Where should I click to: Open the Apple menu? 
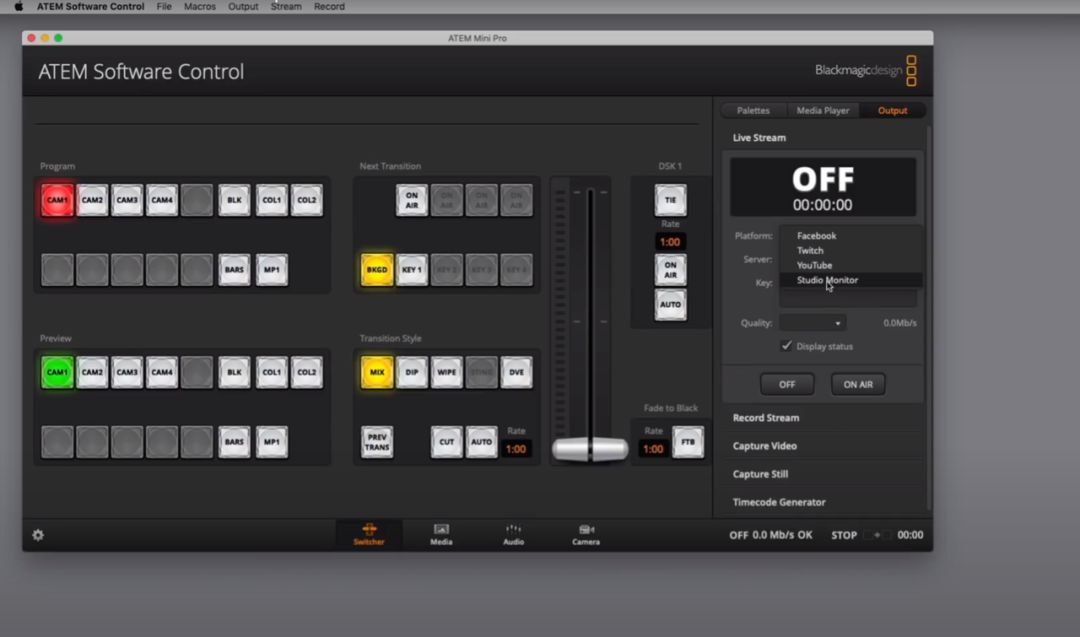(x=19, y=6)
